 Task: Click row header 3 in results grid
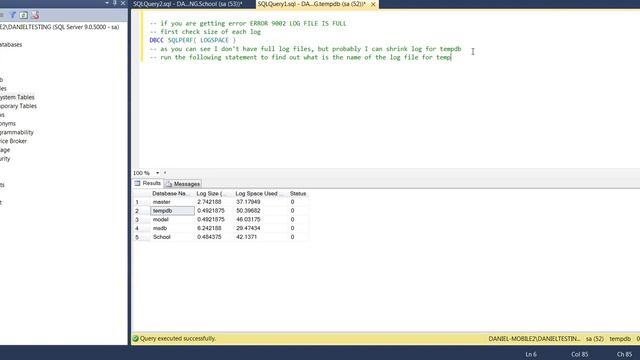pos(141,220)
